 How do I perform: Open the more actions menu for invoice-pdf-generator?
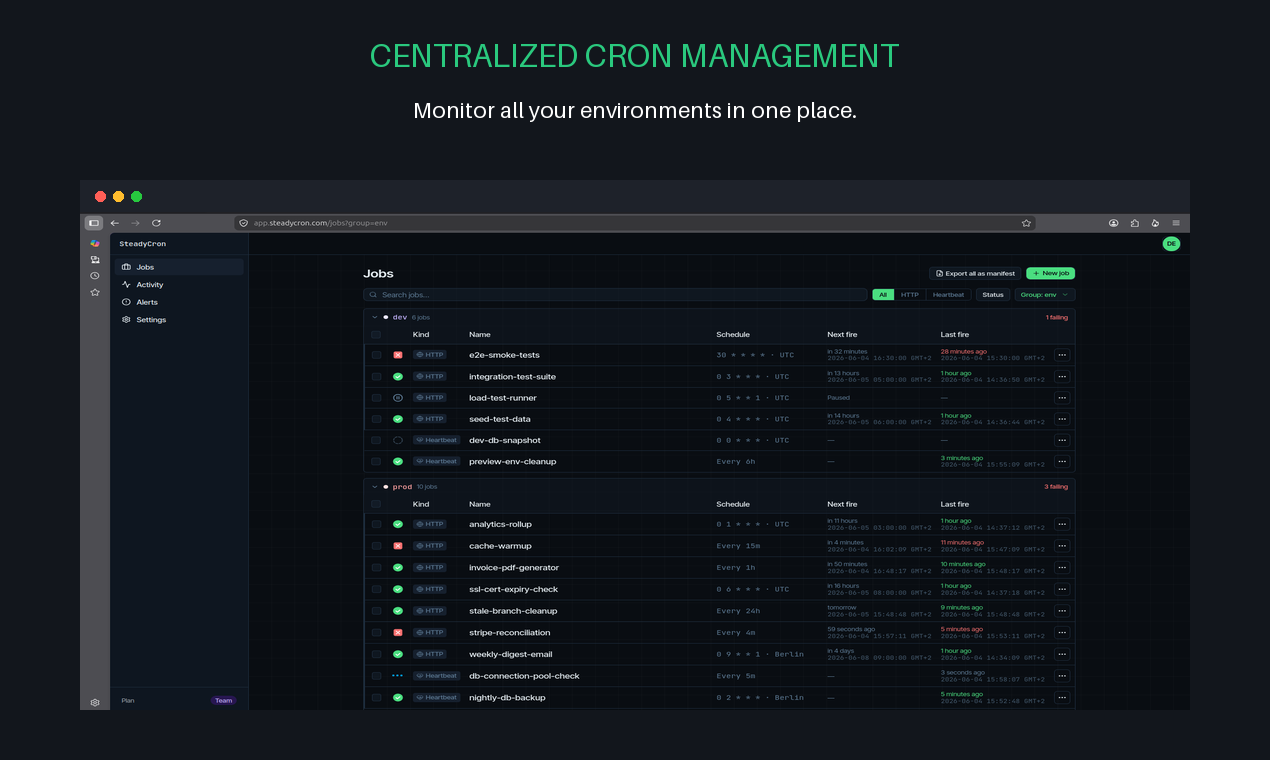(x=1062, y=567)
